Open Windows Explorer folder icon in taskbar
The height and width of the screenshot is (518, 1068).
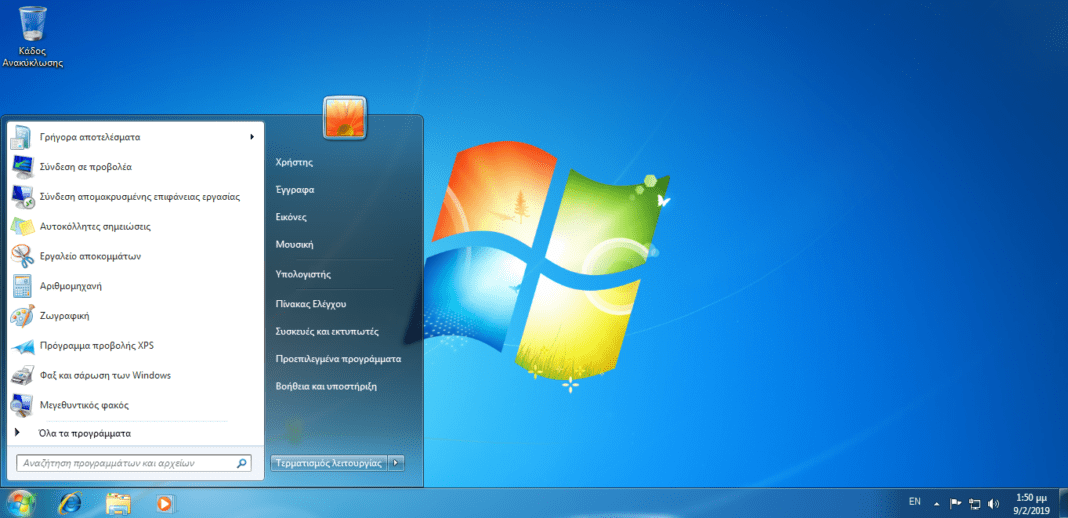click(x=119, y=504)
